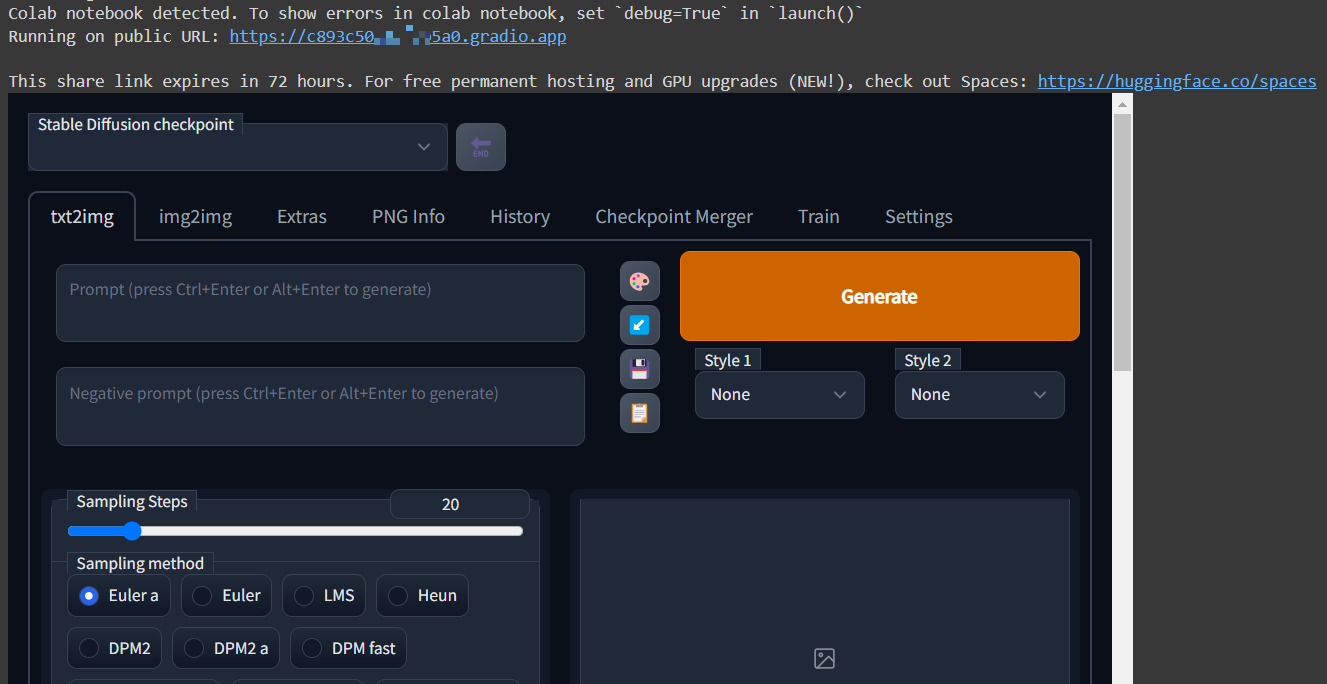Image resolution: width=1327 pixels, height=684 pixels.
Task: Click the image placeholder icon in output area
Action: coord(824,658)
